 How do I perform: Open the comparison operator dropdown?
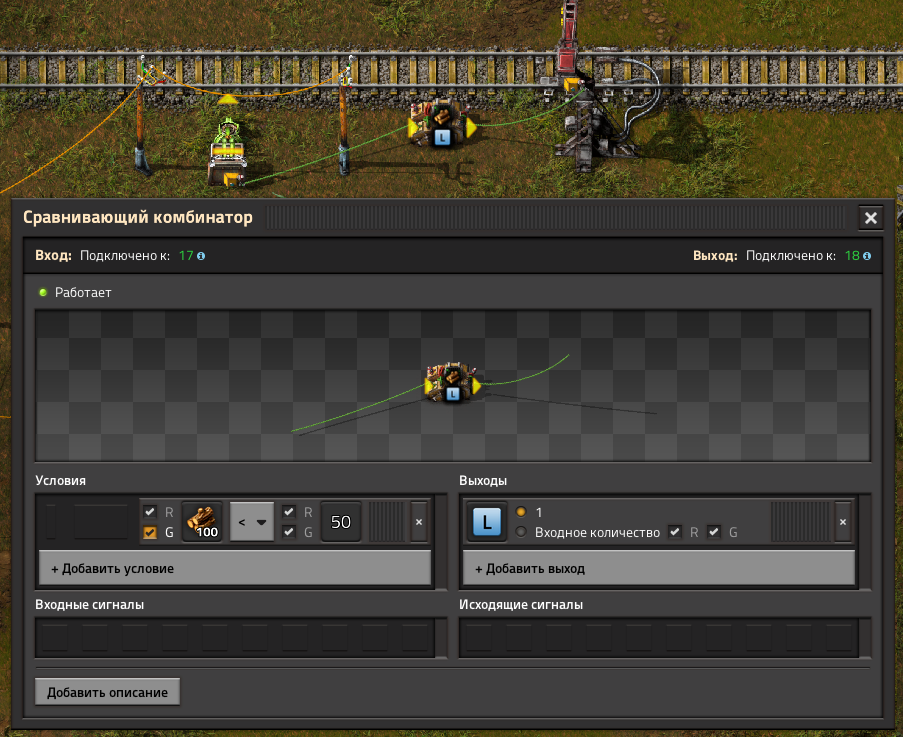[x=252, y=522]
